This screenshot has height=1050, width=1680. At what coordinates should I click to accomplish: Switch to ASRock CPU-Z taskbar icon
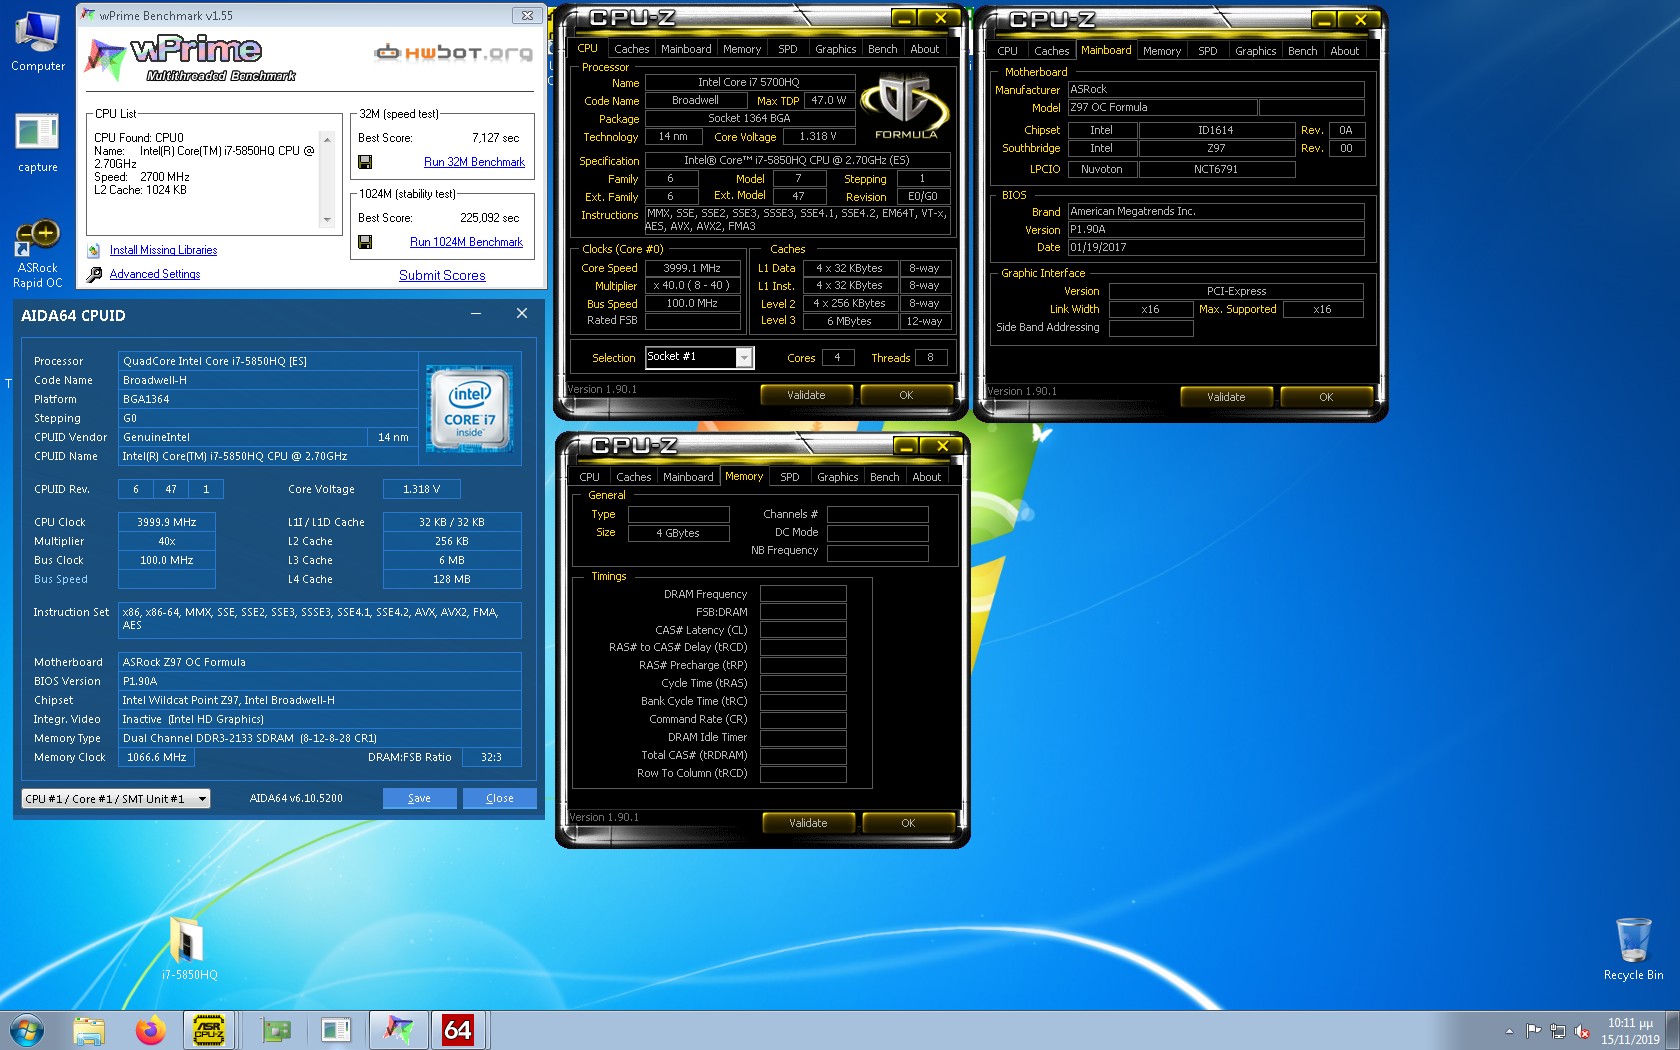pyautogui.click(x=209, y=1030)
